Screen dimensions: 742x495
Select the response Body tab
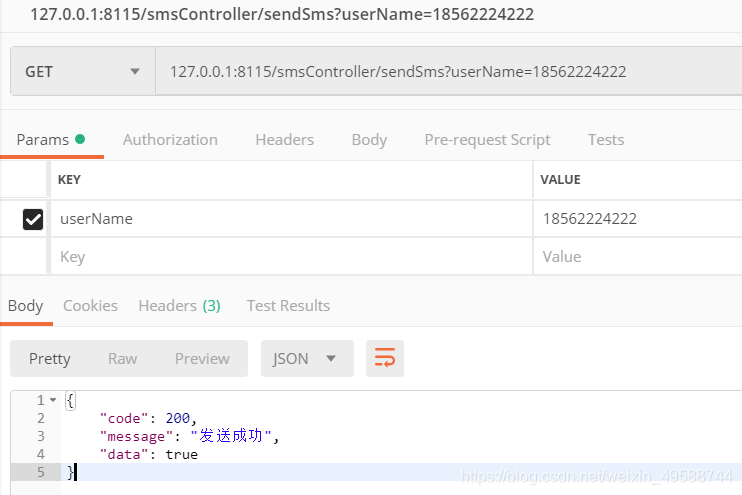(26, 306)
